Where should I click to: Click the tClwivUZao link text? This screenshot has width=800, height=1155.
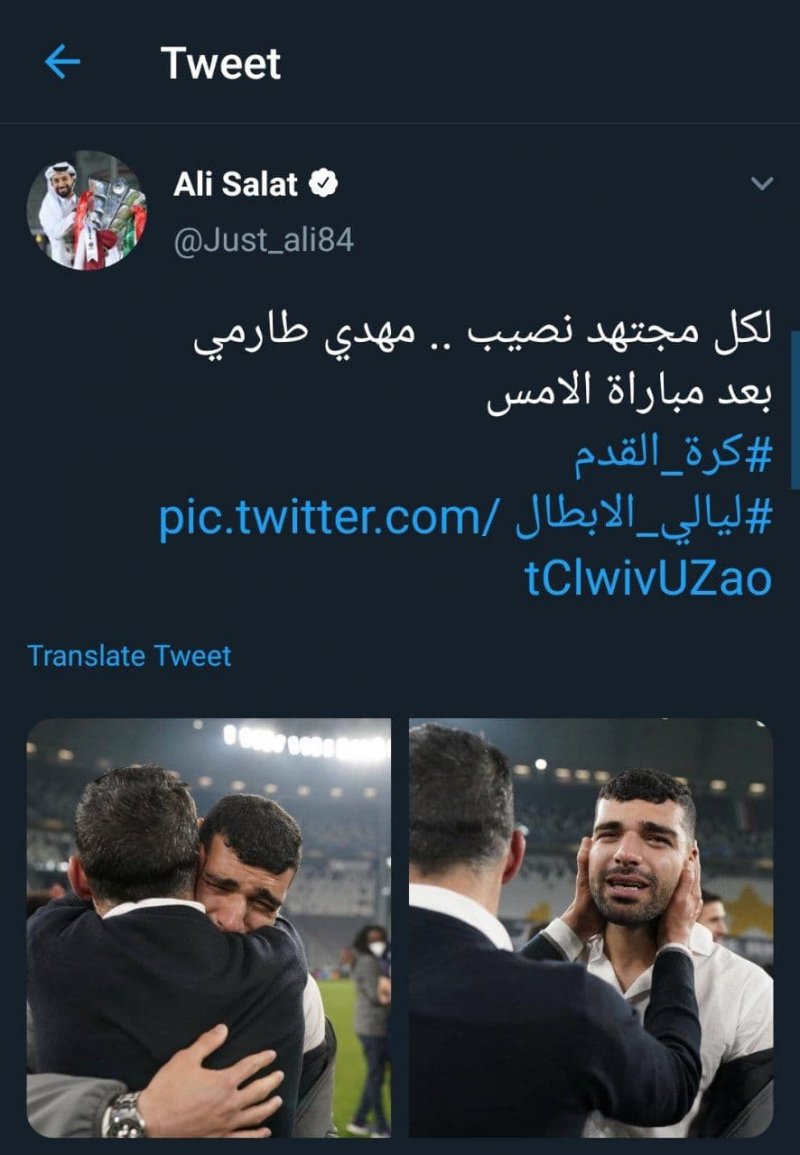648,578
